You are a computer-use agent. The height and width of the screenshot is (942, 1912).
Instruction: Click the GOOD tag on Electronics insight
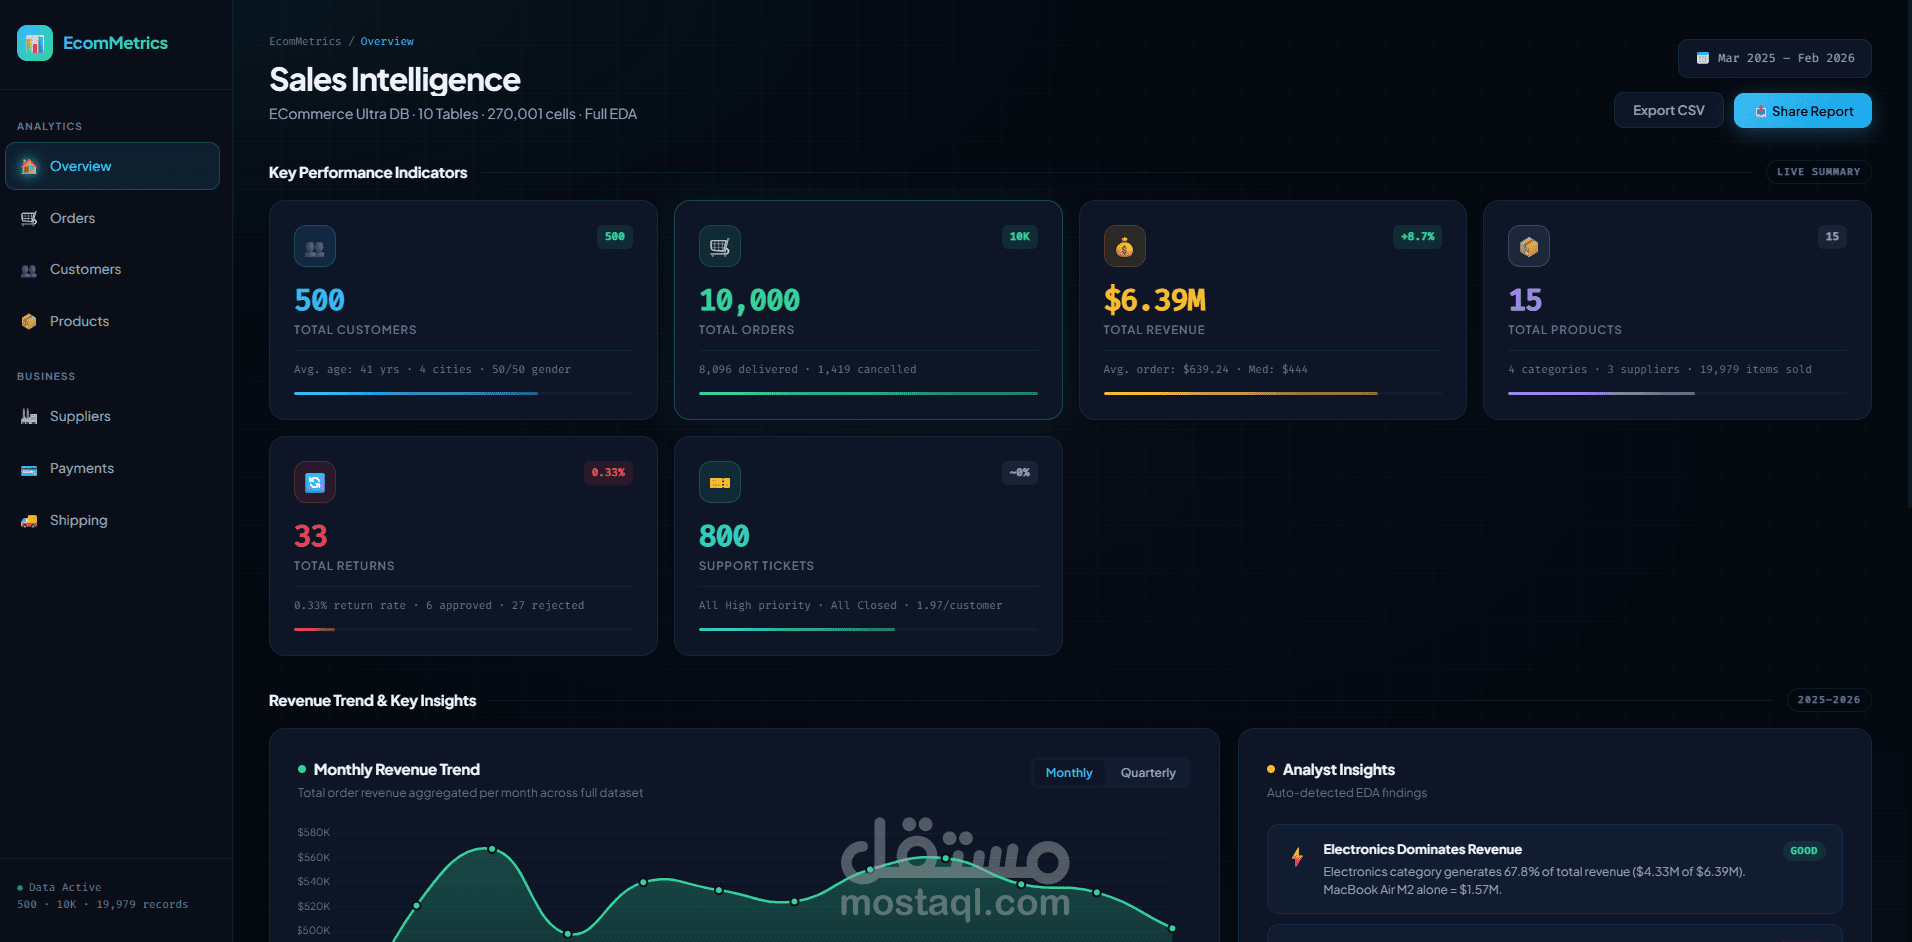click(1804, 851)
